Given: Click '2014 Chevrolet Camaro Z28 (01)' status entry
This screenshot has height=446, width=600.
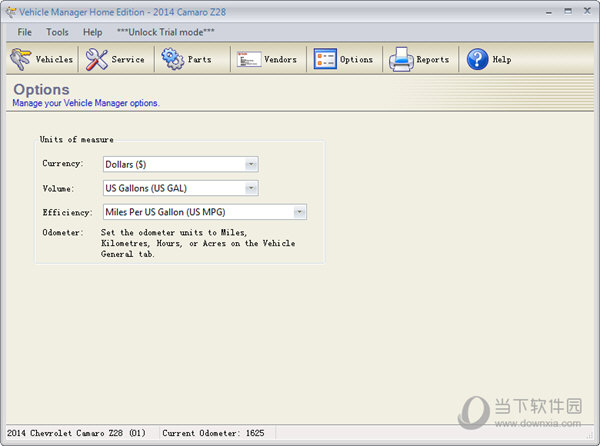Looking at the screenshot, I should pyautogui.click(x=76, y=433).
